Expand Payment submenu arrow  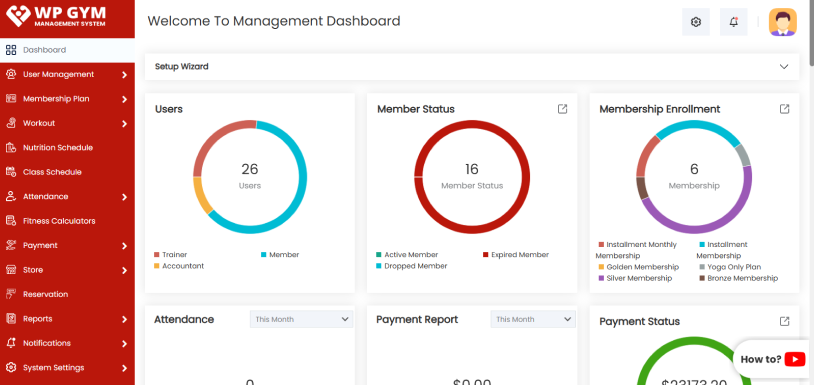(125, 246)
